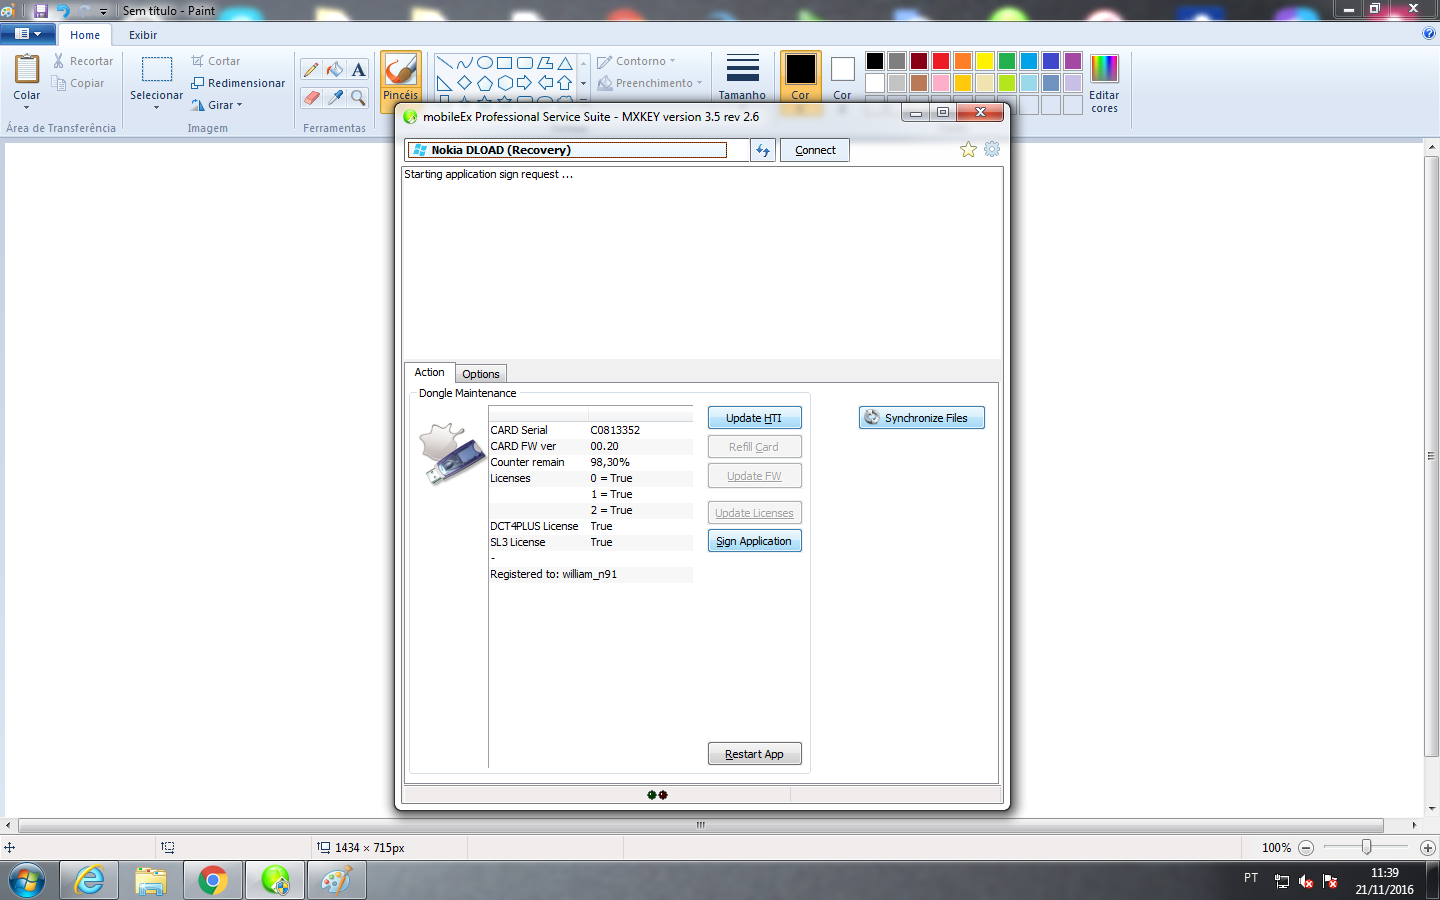Click the Sign Application button

pos(754,541)
